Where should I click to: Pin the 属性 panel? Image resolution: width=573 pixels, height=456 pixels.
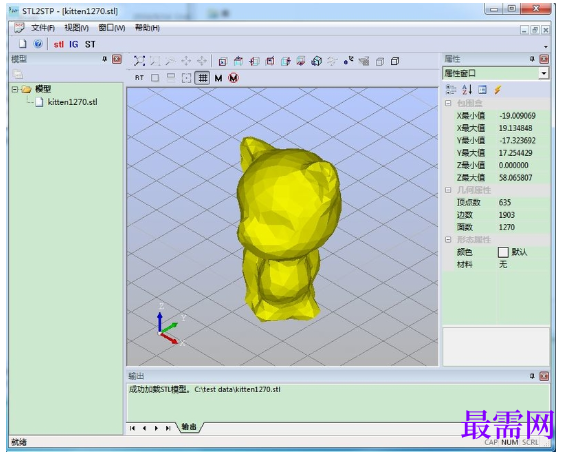tap(532, 59)
